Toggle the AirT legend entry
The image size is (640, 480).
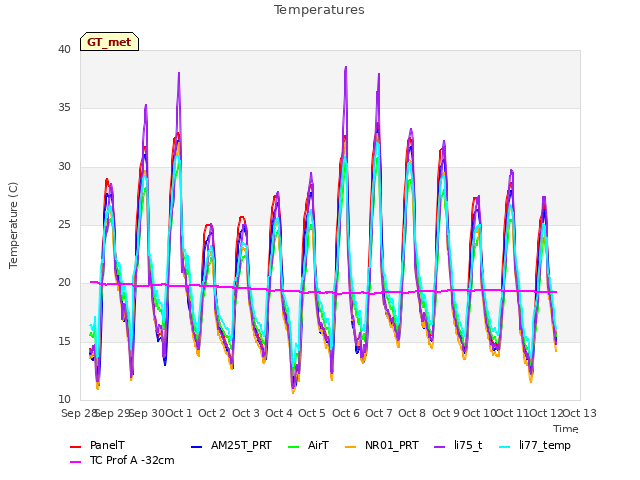pos(309,445)
